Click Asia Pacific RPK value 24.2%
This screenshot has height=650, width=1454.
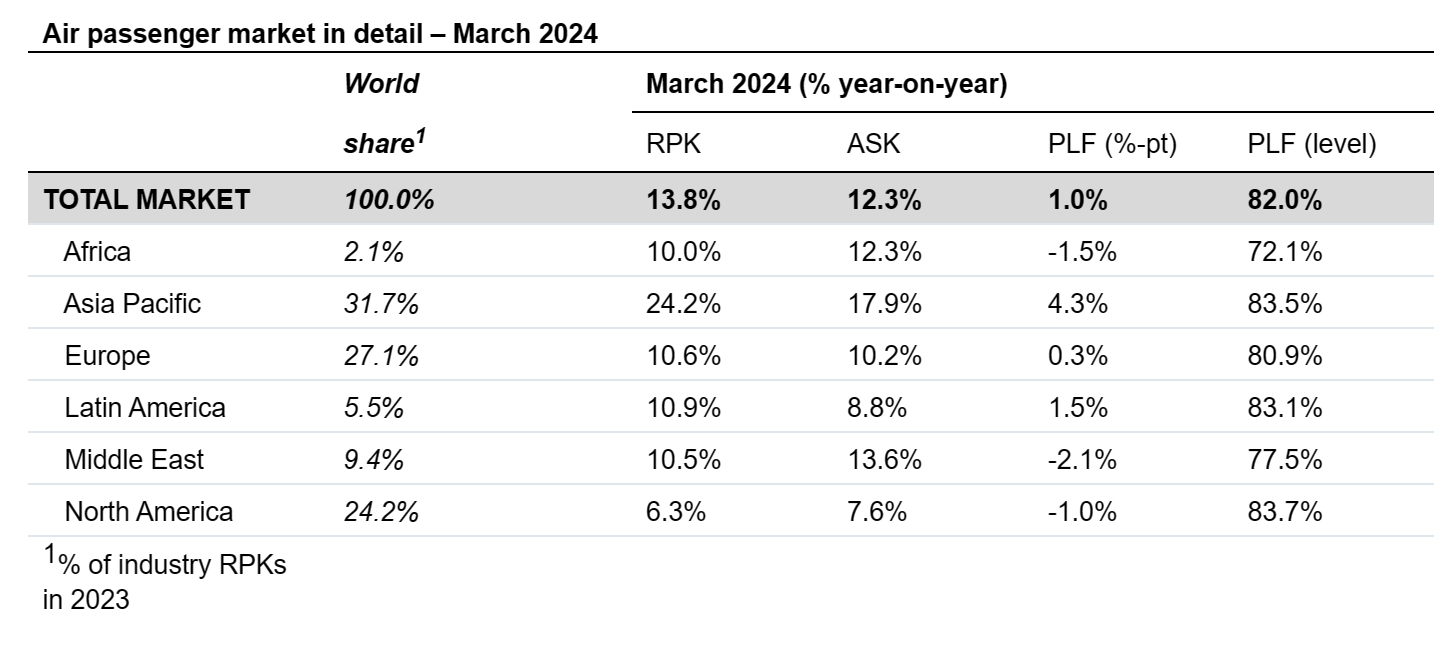tap(684, 304)
